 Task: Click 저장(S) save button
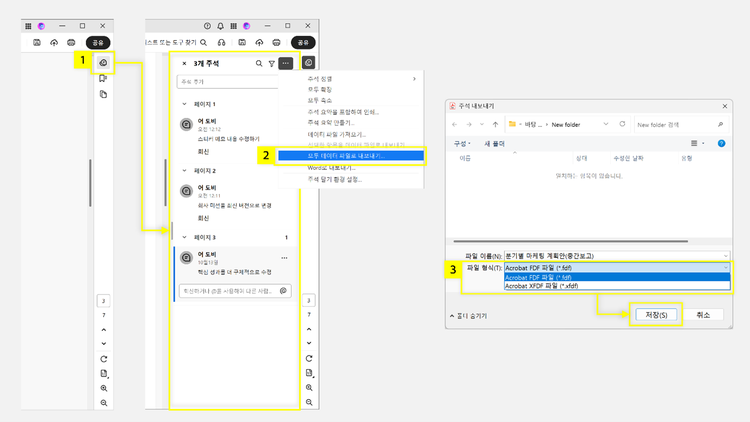pyautogui.click(x=656, y=315)
